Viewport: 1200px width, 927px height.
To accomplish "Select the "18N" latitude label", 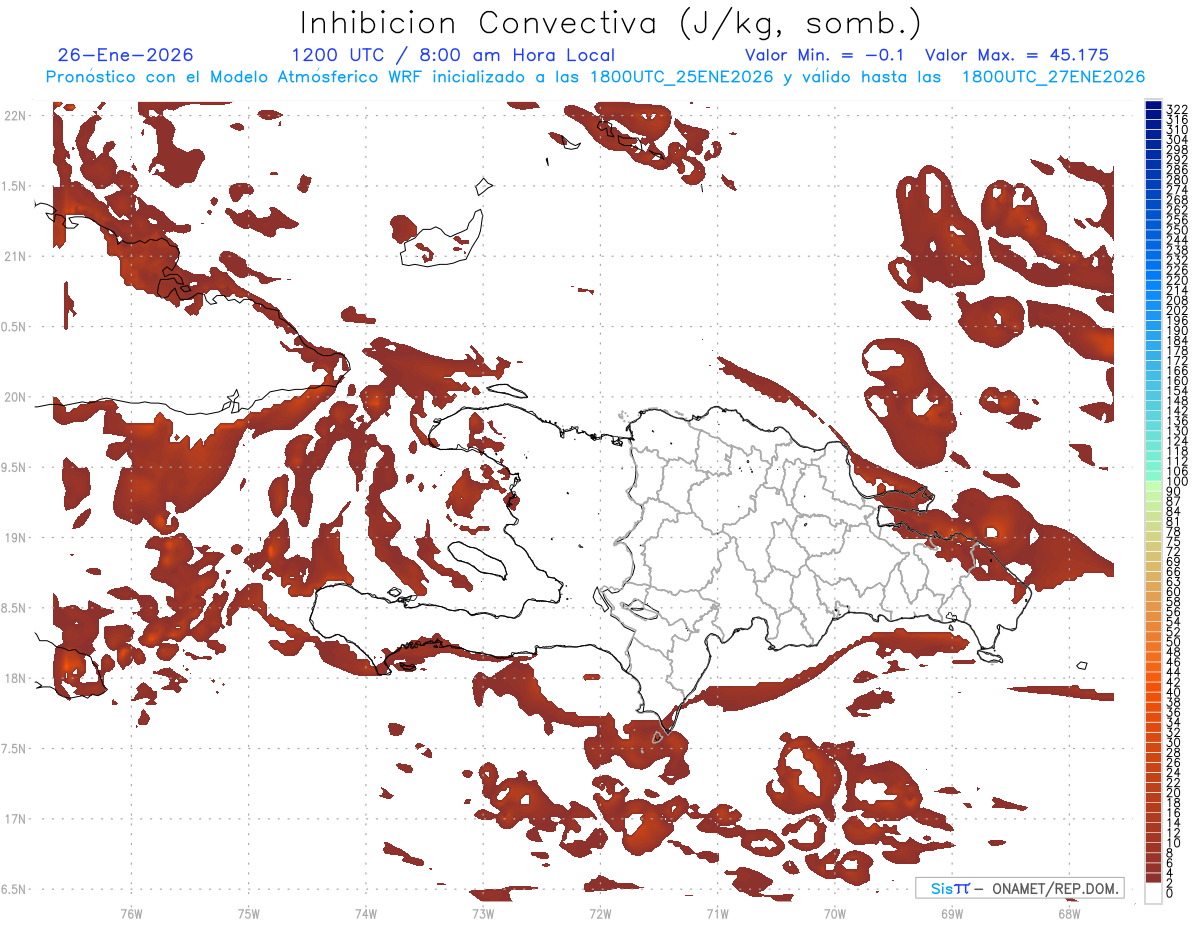I will tap(14, 679).
